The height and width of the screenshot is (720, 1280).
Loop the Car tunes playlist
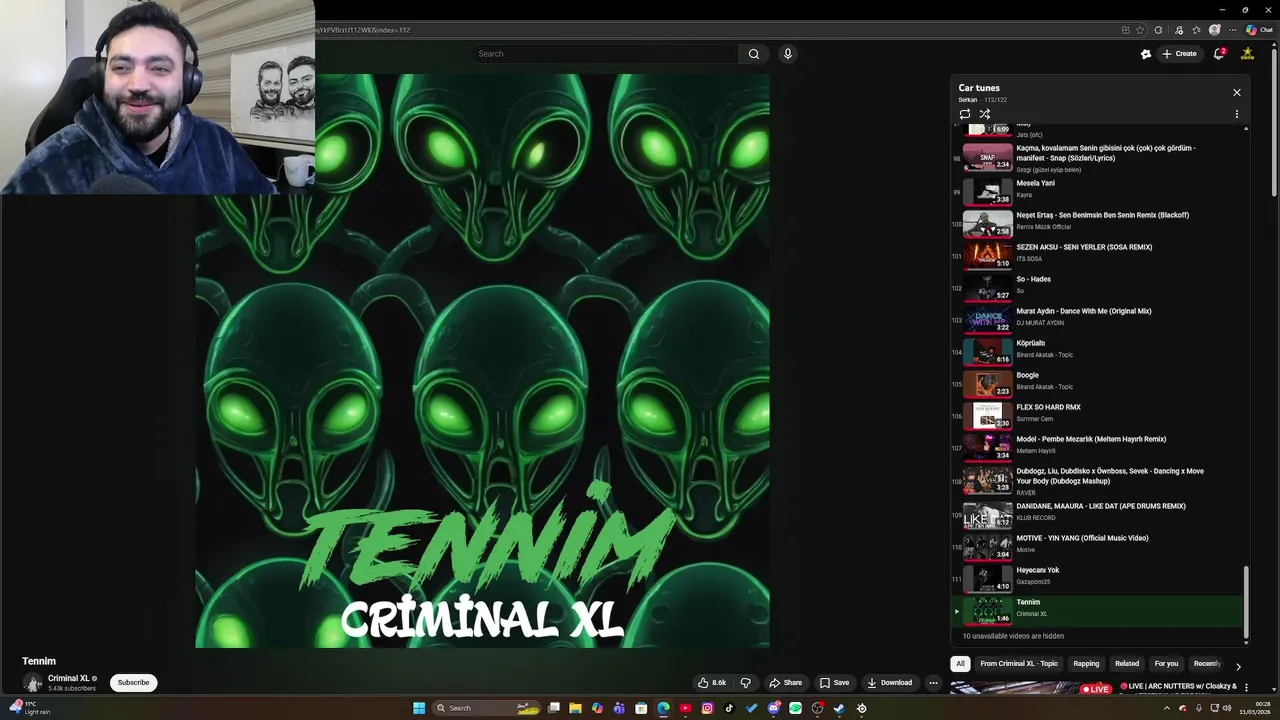[x=965, y=114]
